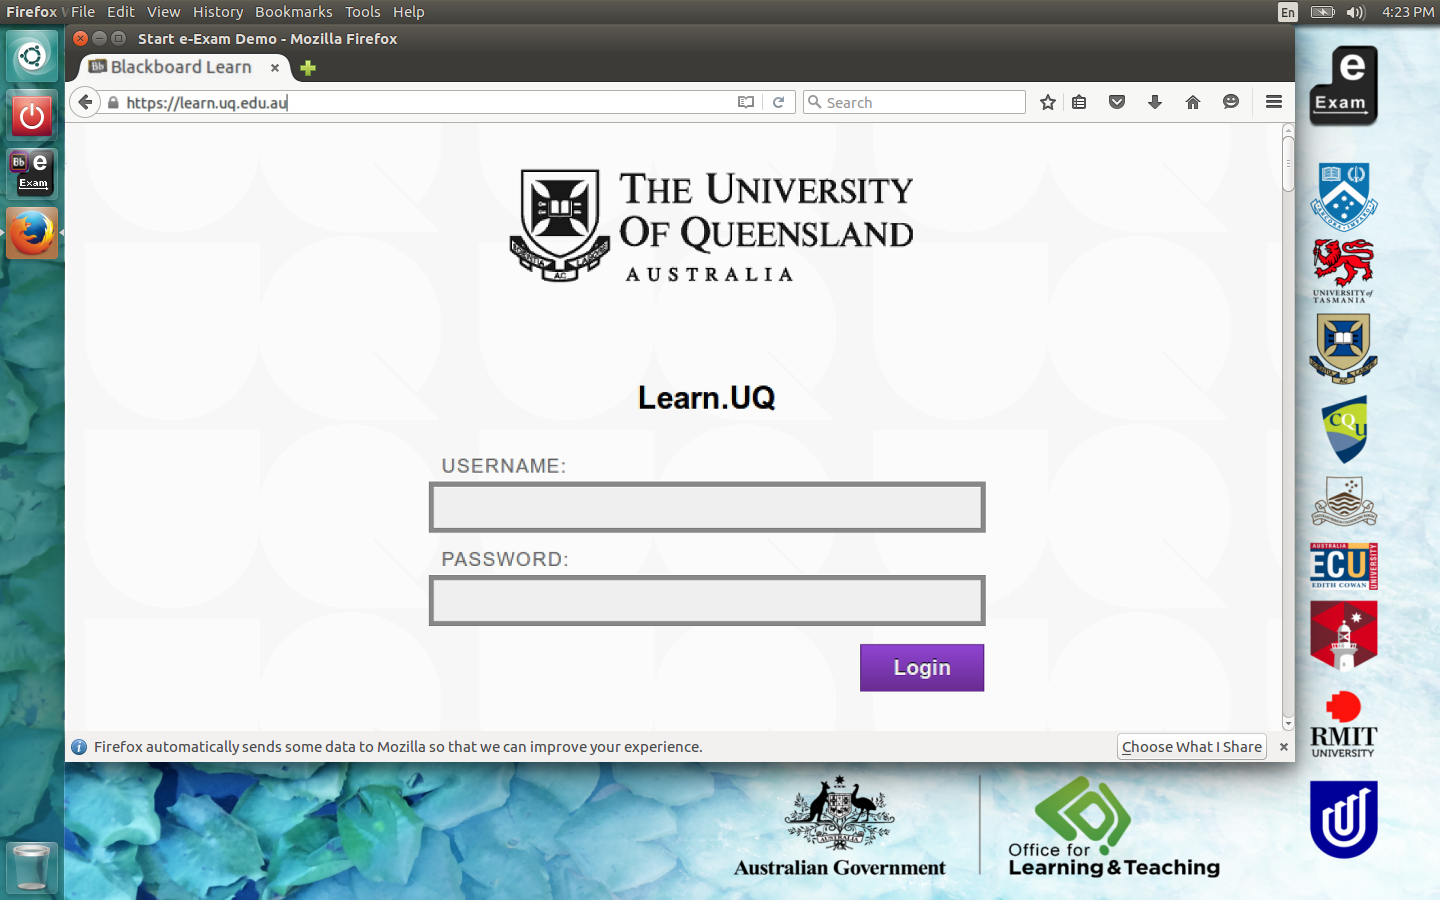Go to Firefox home page icon

click(x=1193, y=102)
